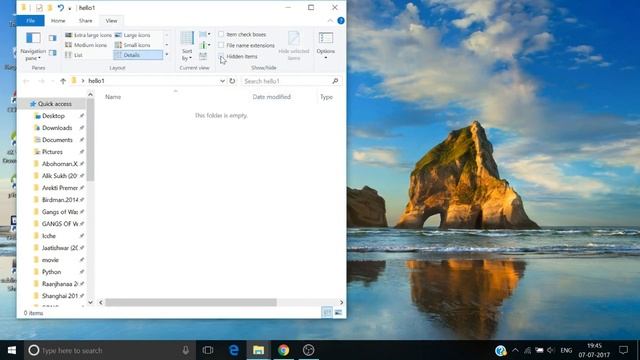Open the Navigation pane menu
Viewport: 640px width, 360px height.
33,46
